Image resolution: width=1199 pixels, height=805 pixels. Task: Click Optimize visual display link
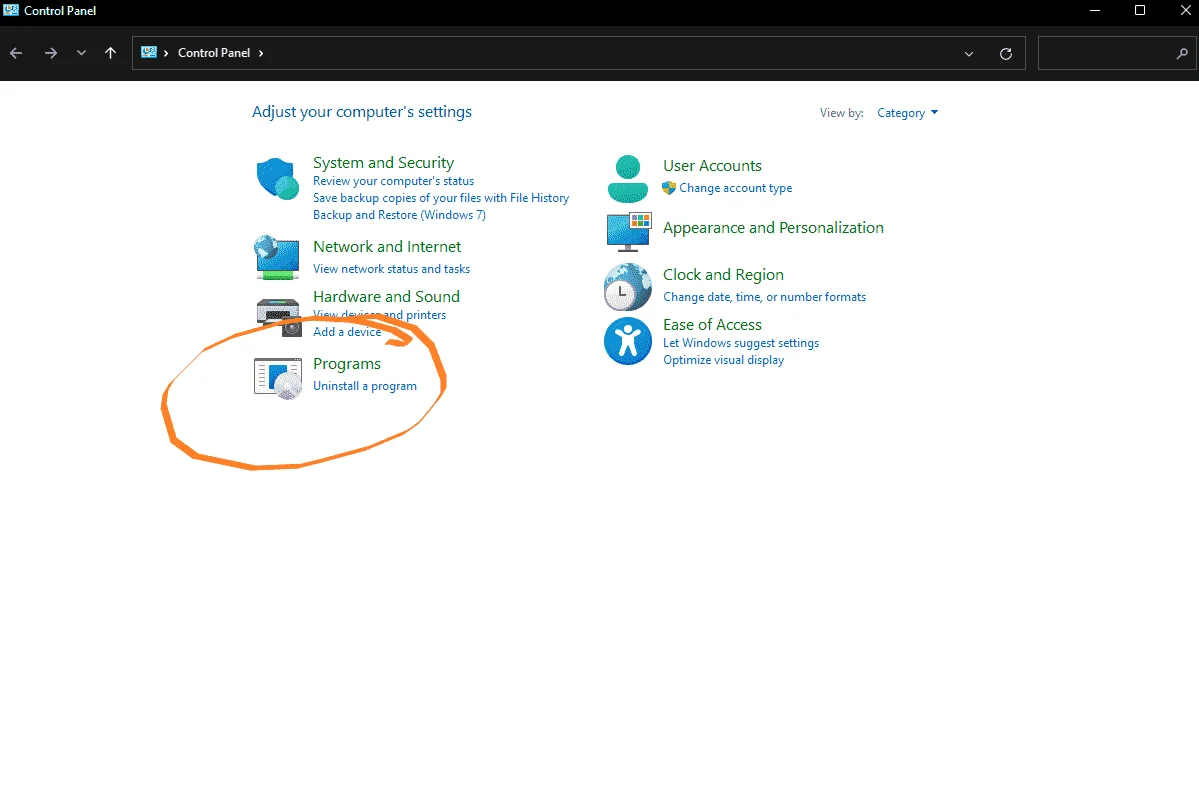pyautogui.click(x=723, y=360)
